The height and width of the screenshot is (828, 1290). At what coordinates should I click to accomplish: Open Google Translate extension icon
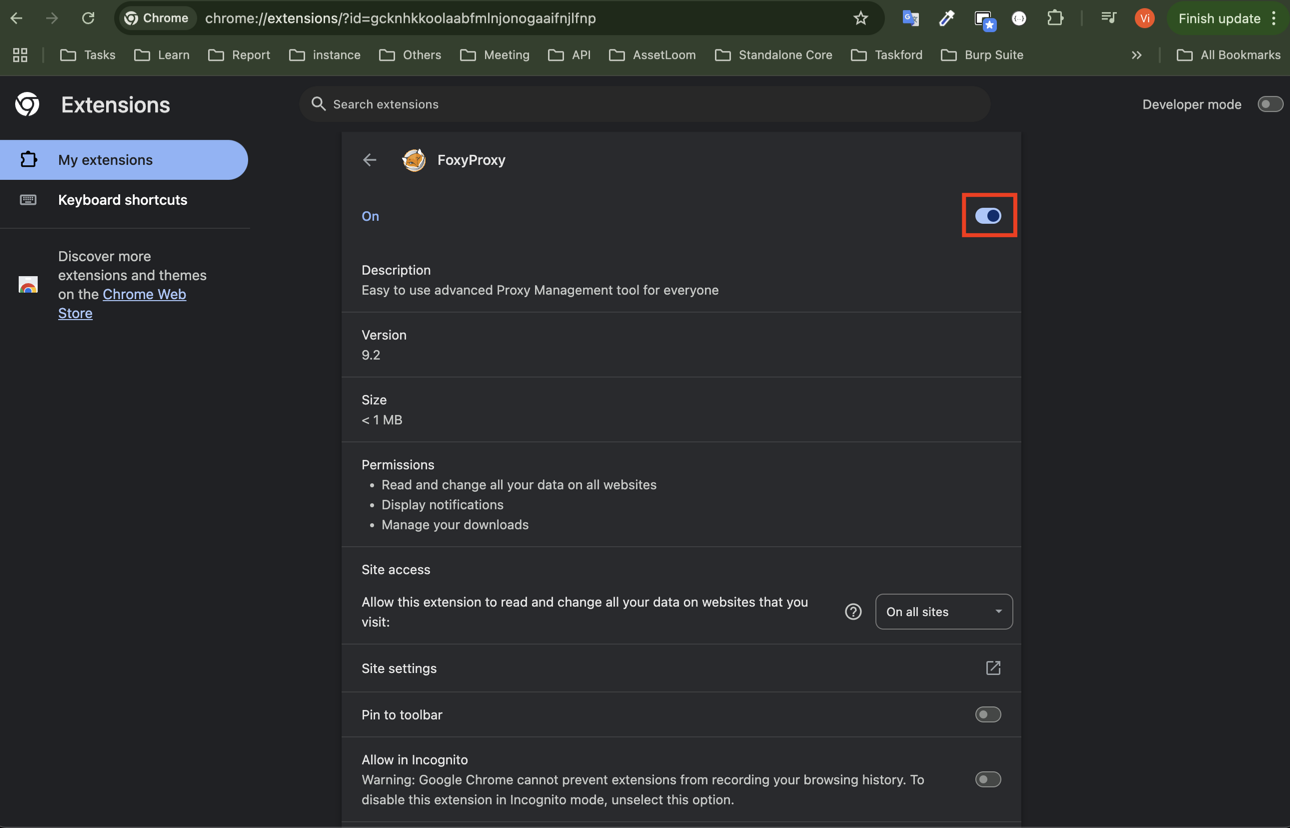point(910,18)
